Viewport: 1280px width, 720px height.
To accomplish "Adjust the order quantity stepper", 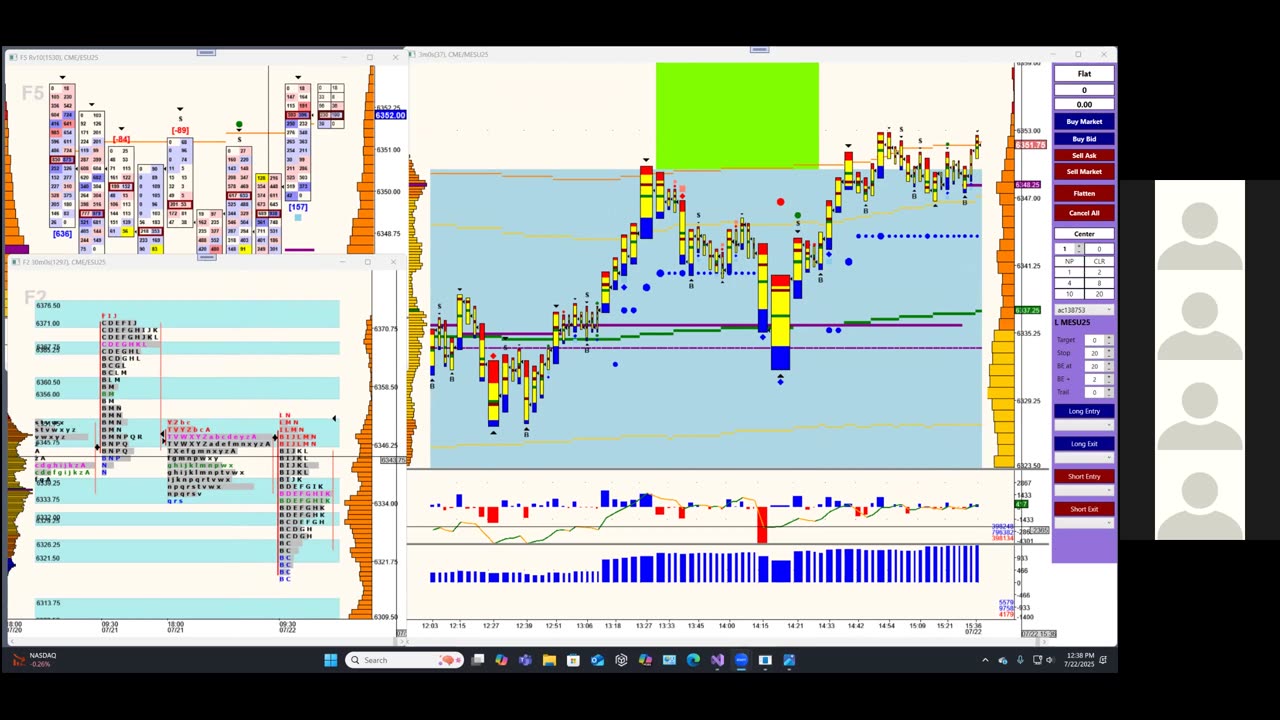I will coord(1078,248).
